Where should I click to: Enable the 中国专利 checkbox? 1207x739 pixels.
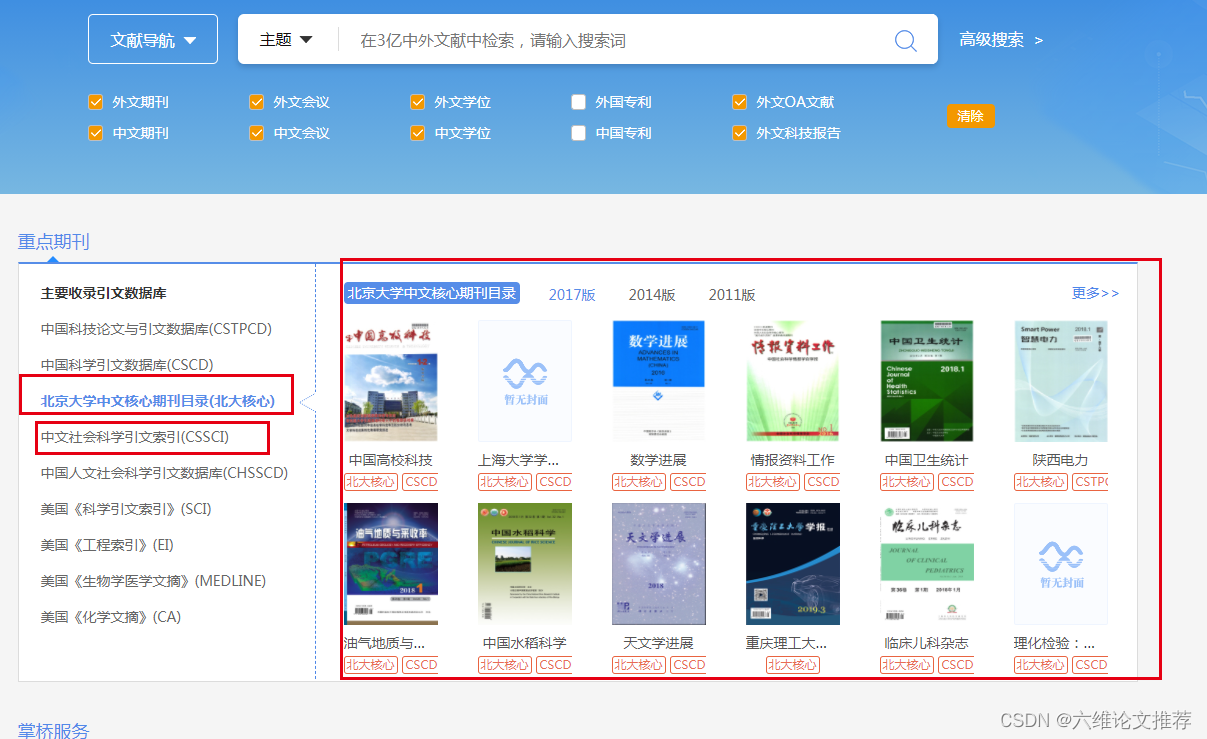[x=579, y=133]
